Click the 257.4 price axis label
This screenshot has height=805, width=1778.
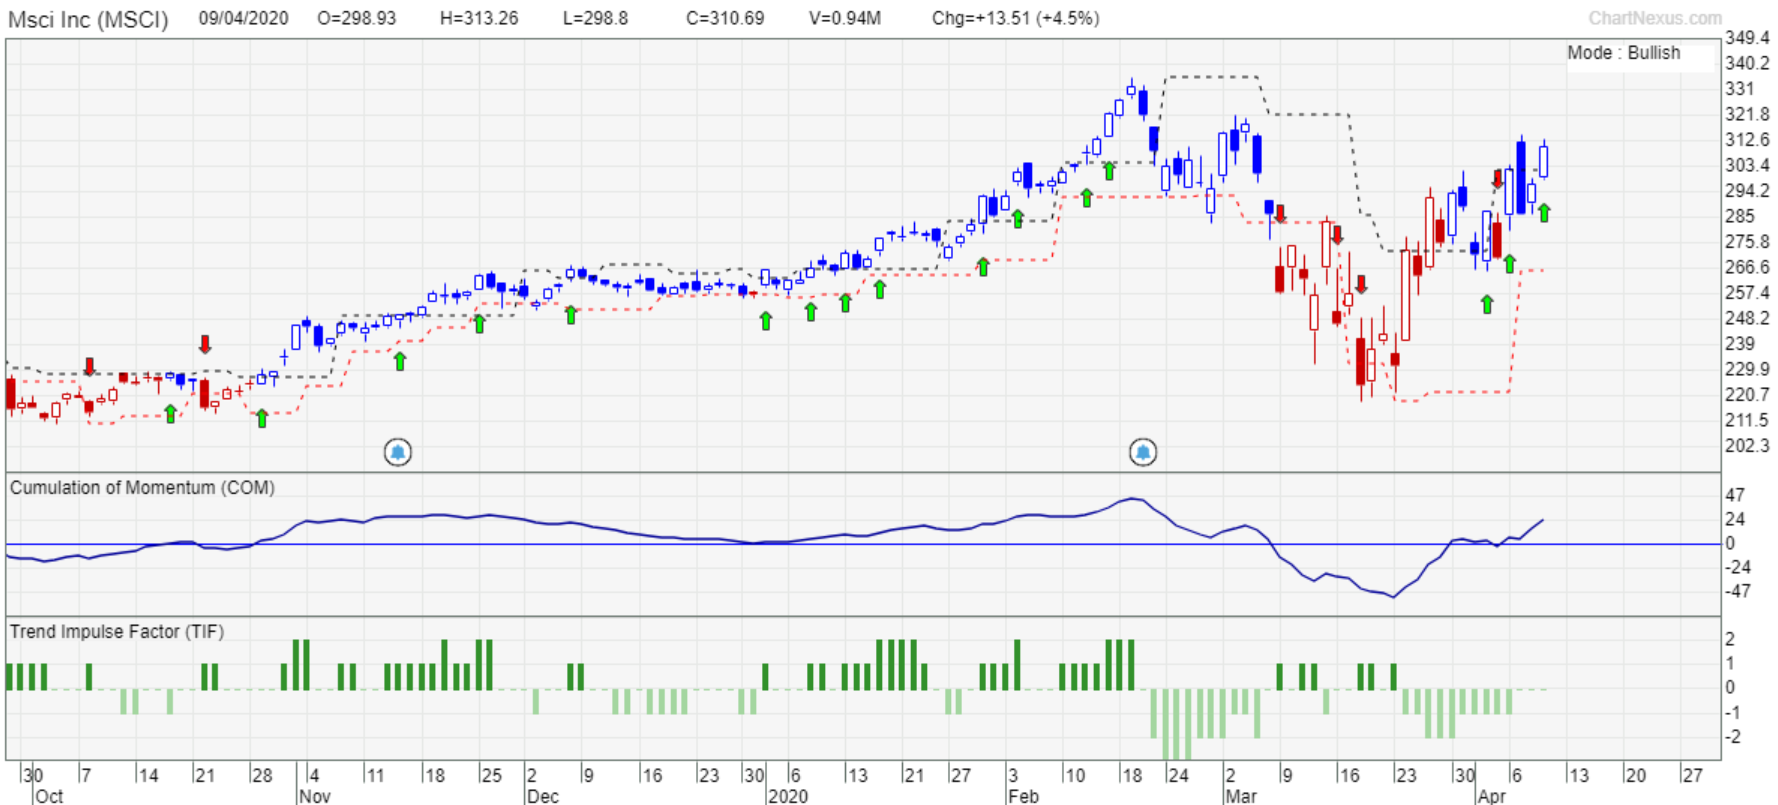pyautogui.click(x=1747, y=293)
